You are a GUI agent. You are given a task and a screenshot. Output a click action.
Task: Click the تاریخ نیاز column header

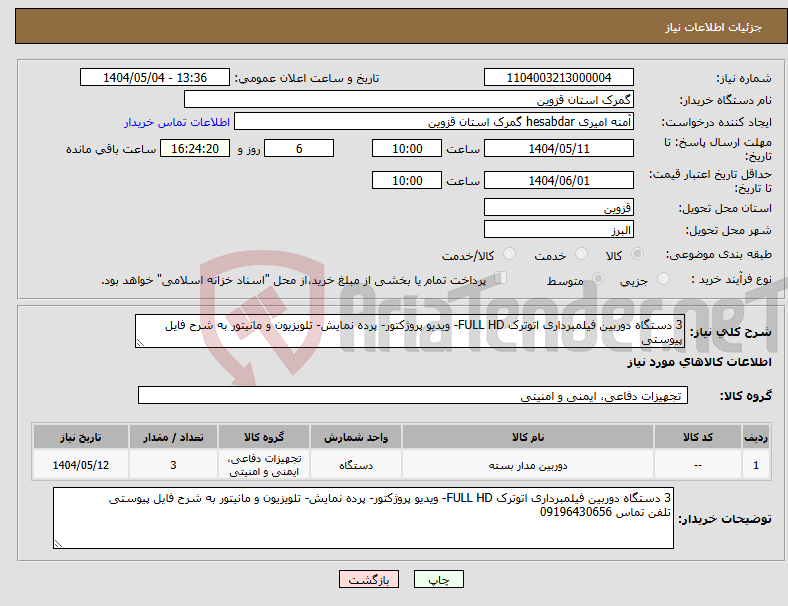point(80,437)
